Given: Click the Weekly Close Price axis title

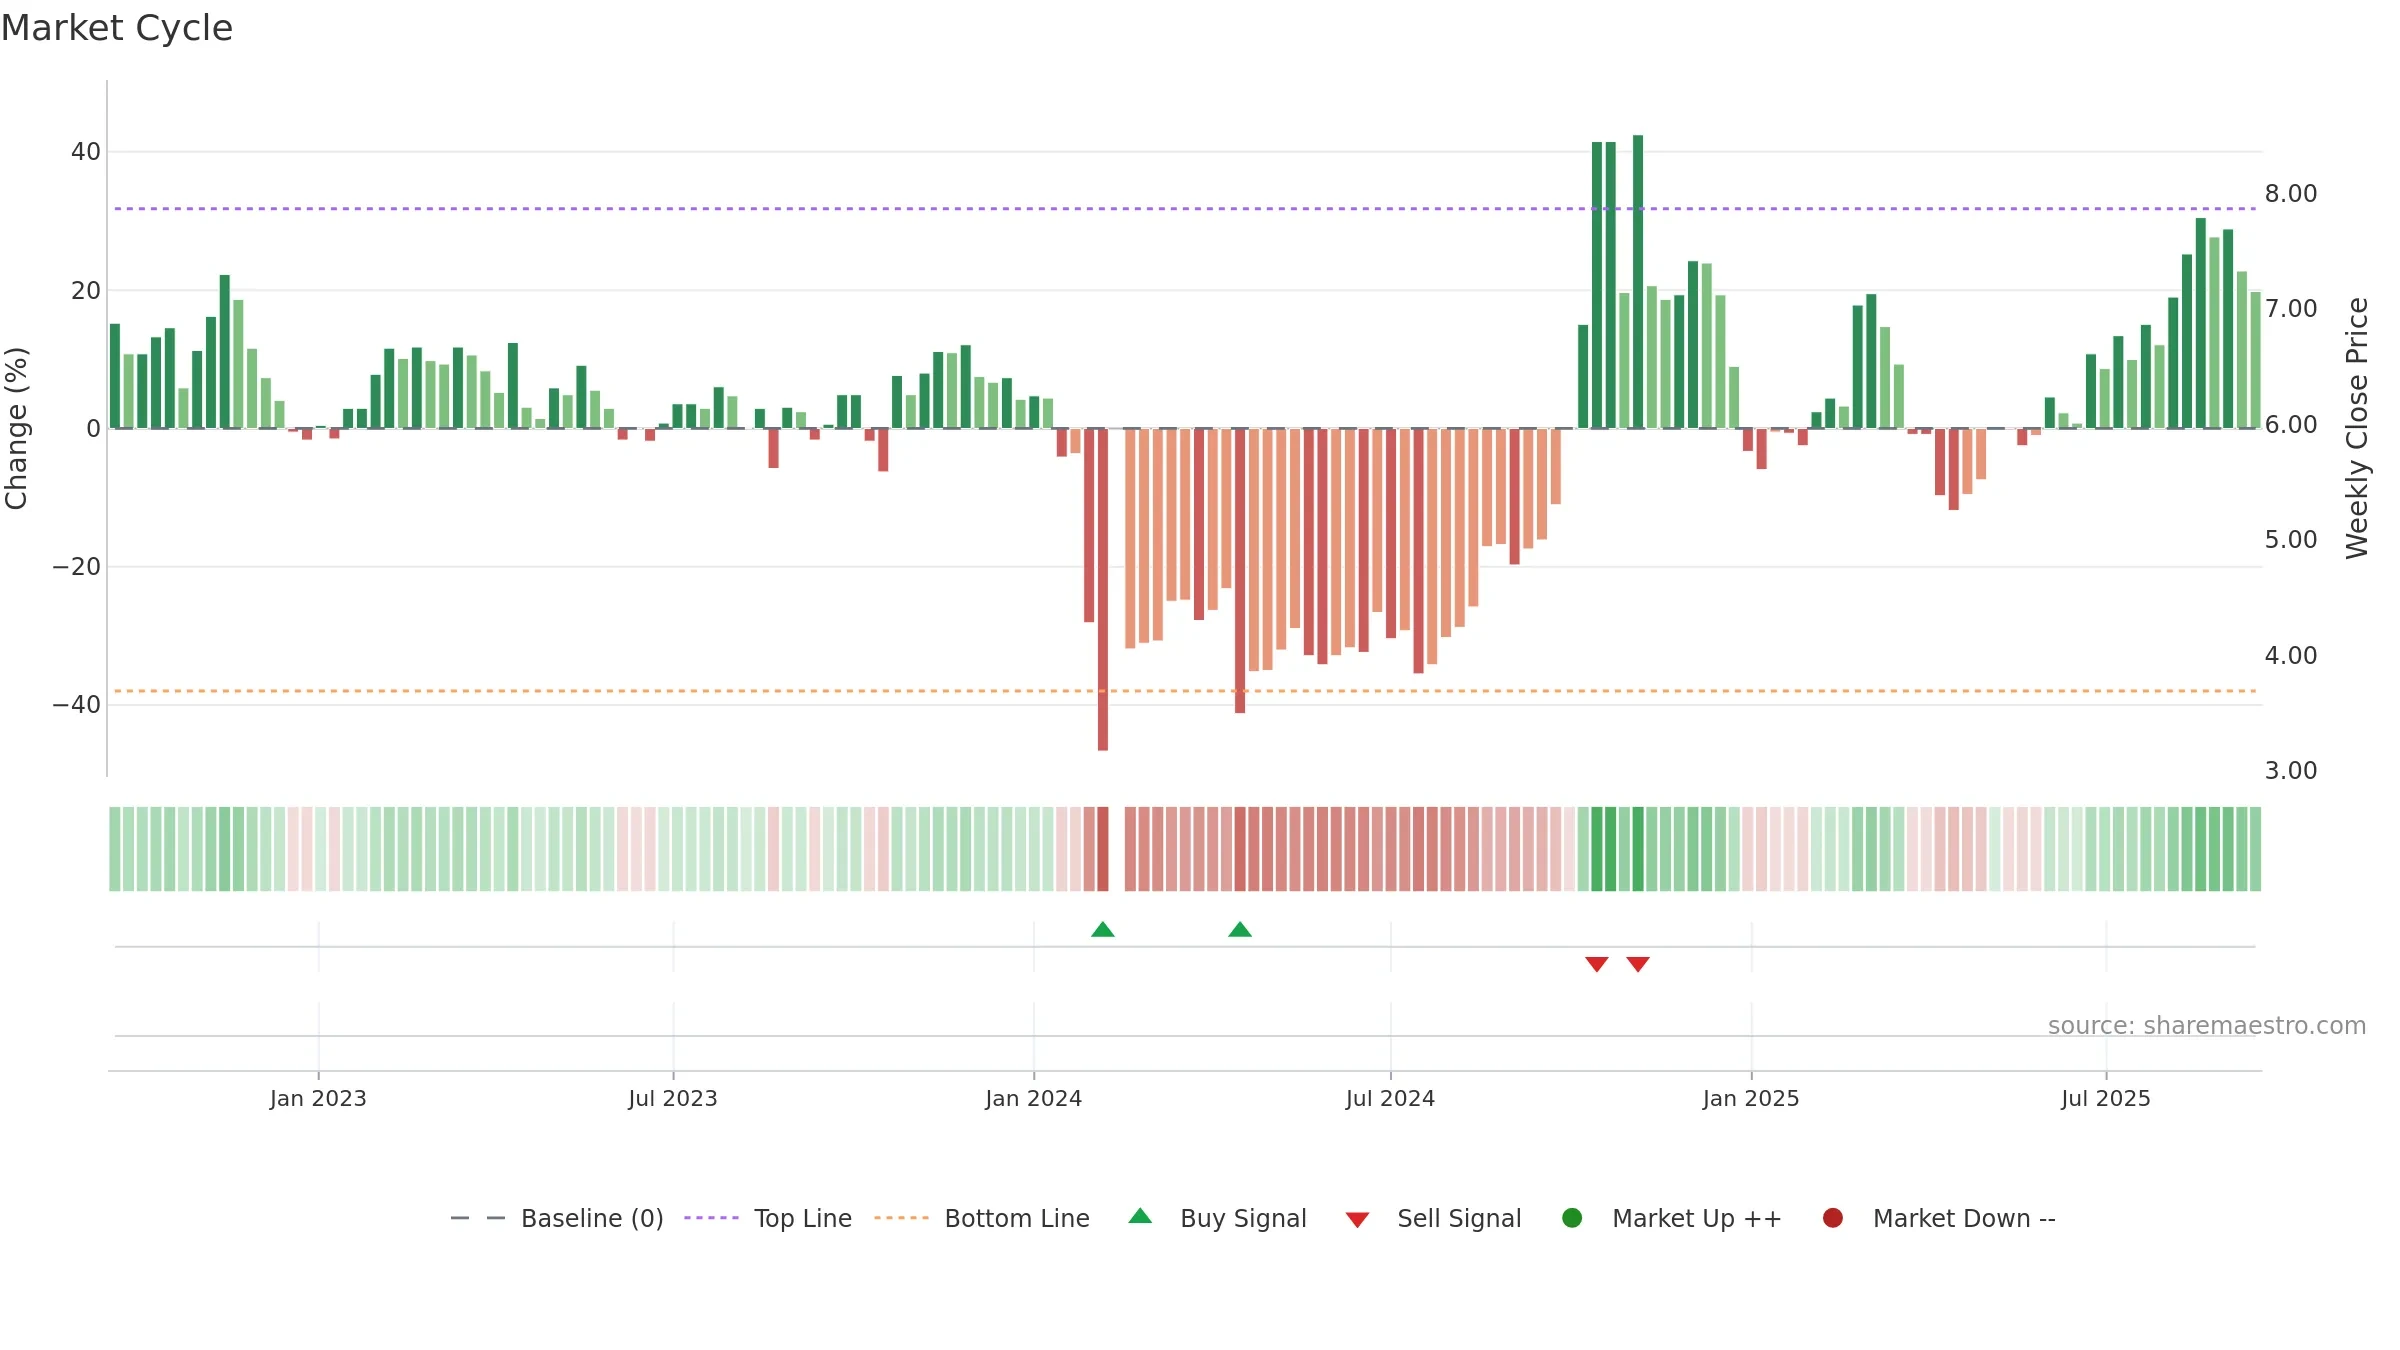Looking at the screenshot, I should point(2357,428).
